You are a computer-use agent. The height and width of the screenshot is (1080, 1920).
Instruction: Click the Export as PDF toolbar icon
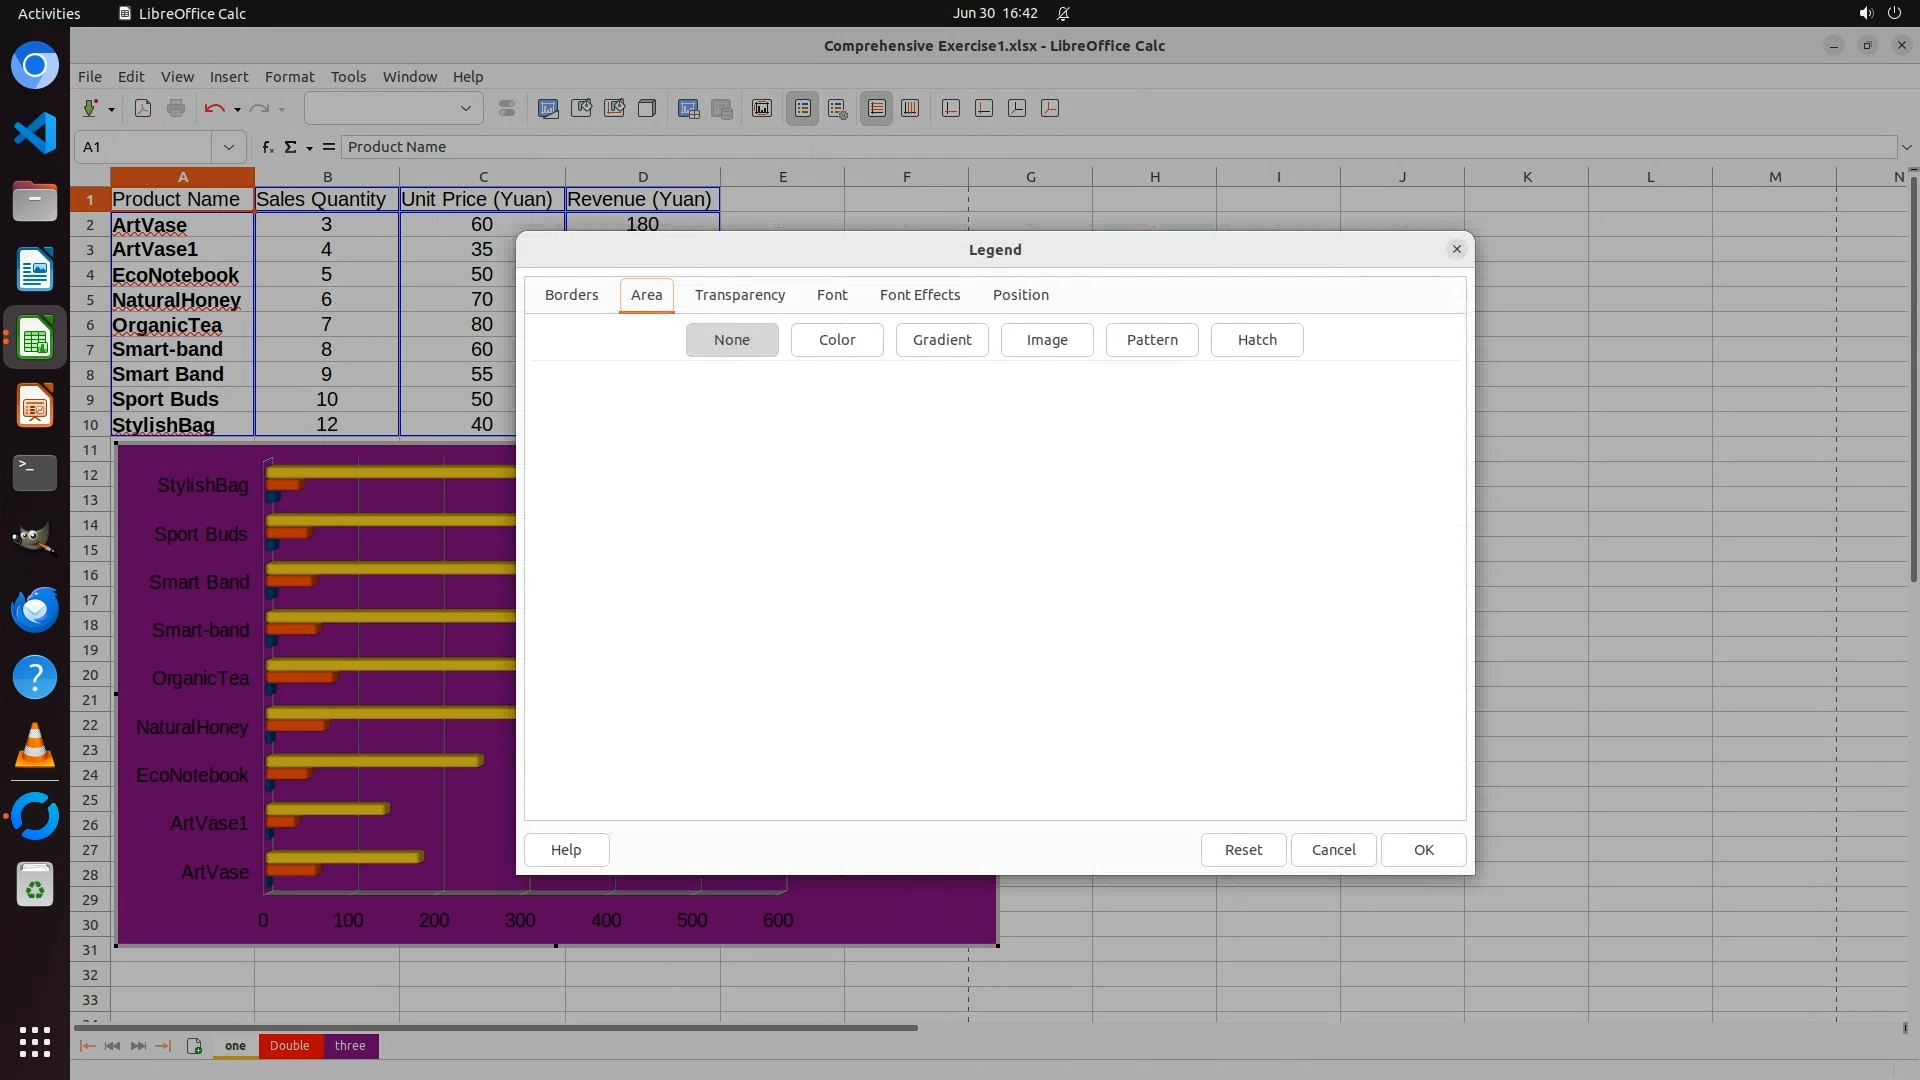click(143, 109)
